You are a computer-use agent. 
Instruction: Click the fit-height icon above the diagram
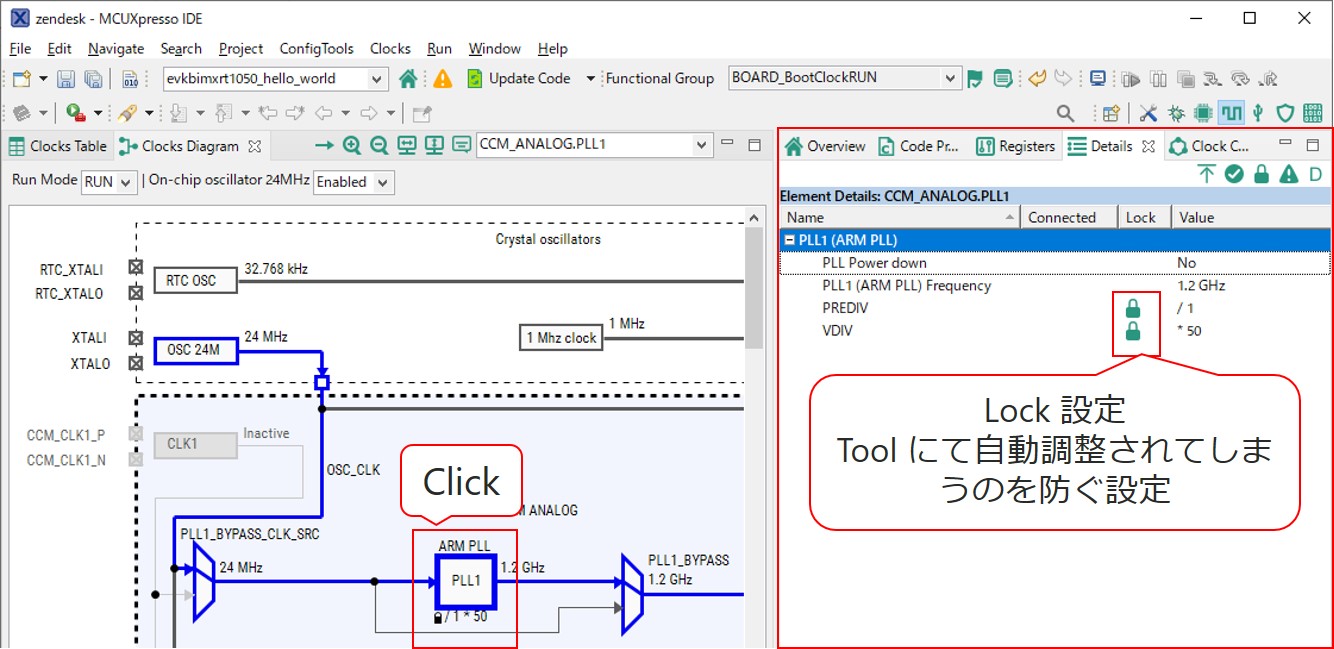click(x=434, y=145)
